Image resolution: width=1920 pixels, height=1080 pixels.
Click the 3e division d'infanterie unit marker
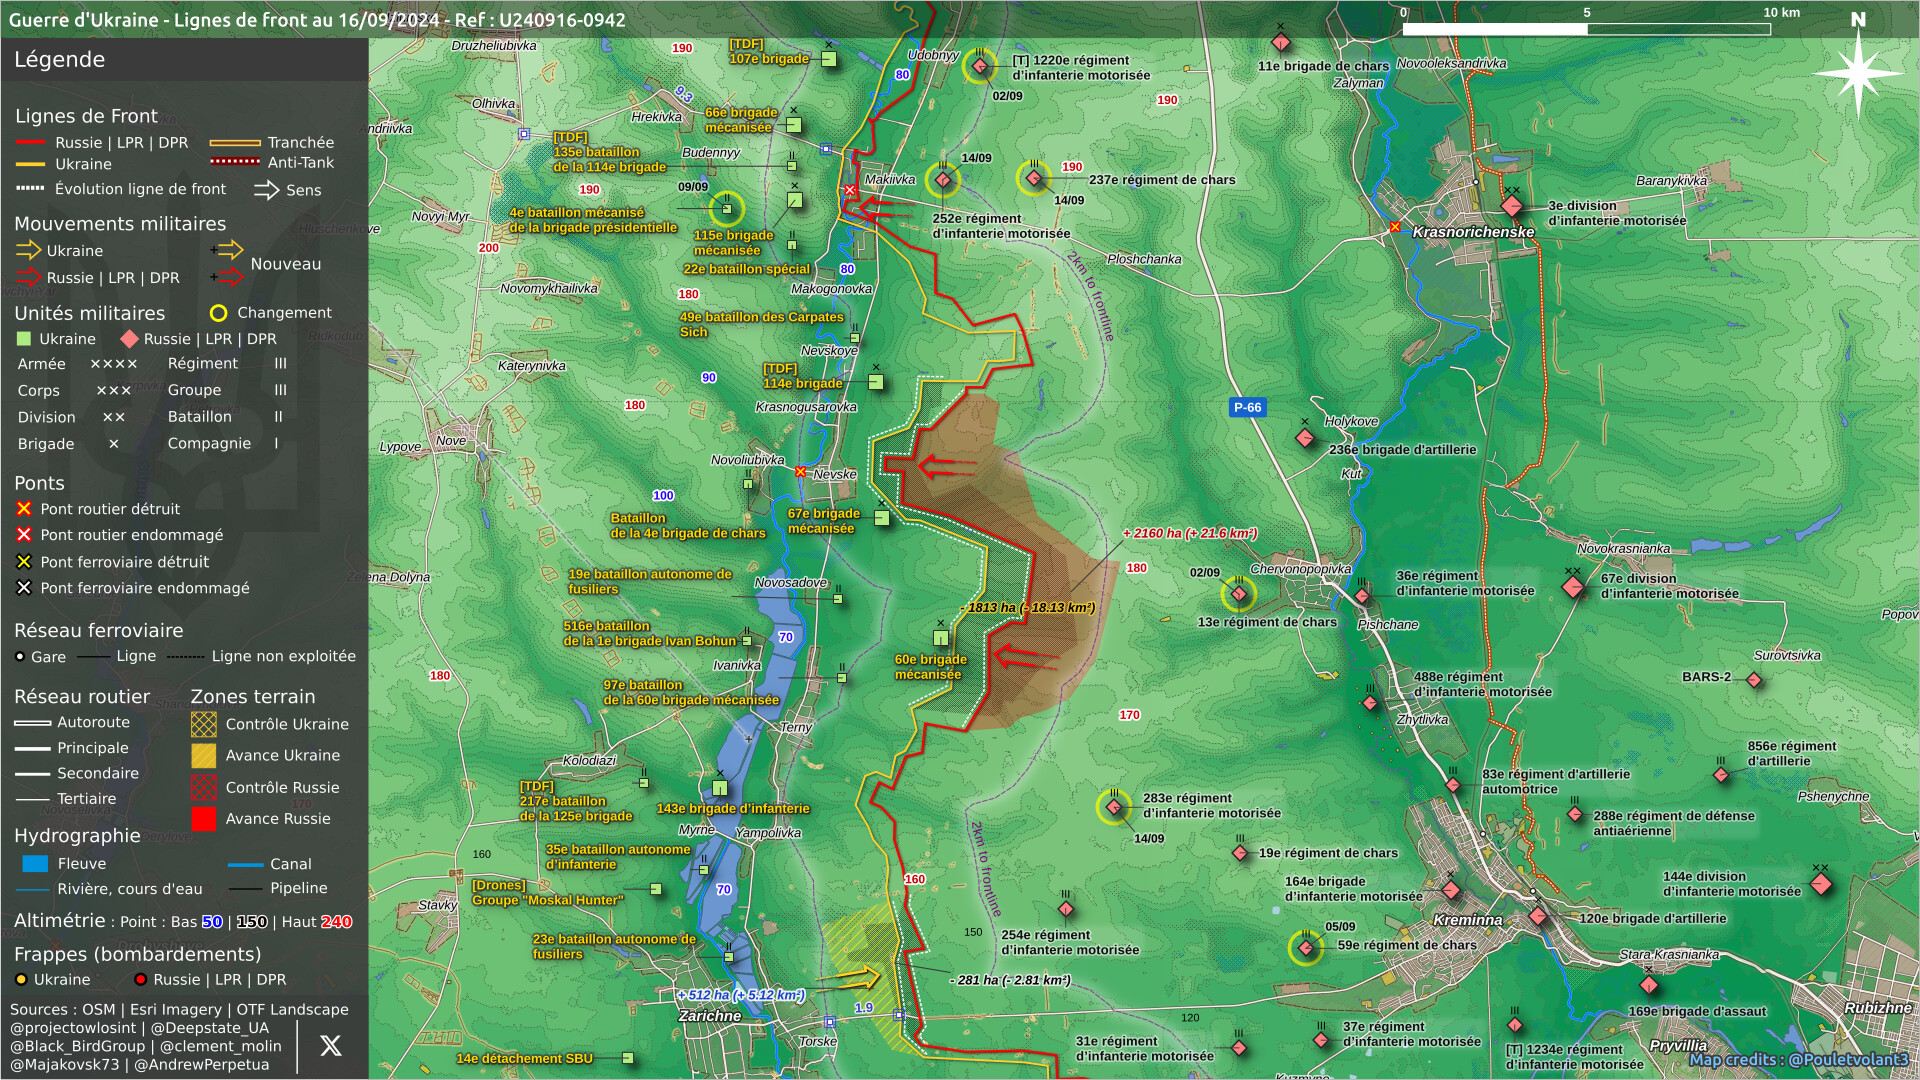(1512, 206)
